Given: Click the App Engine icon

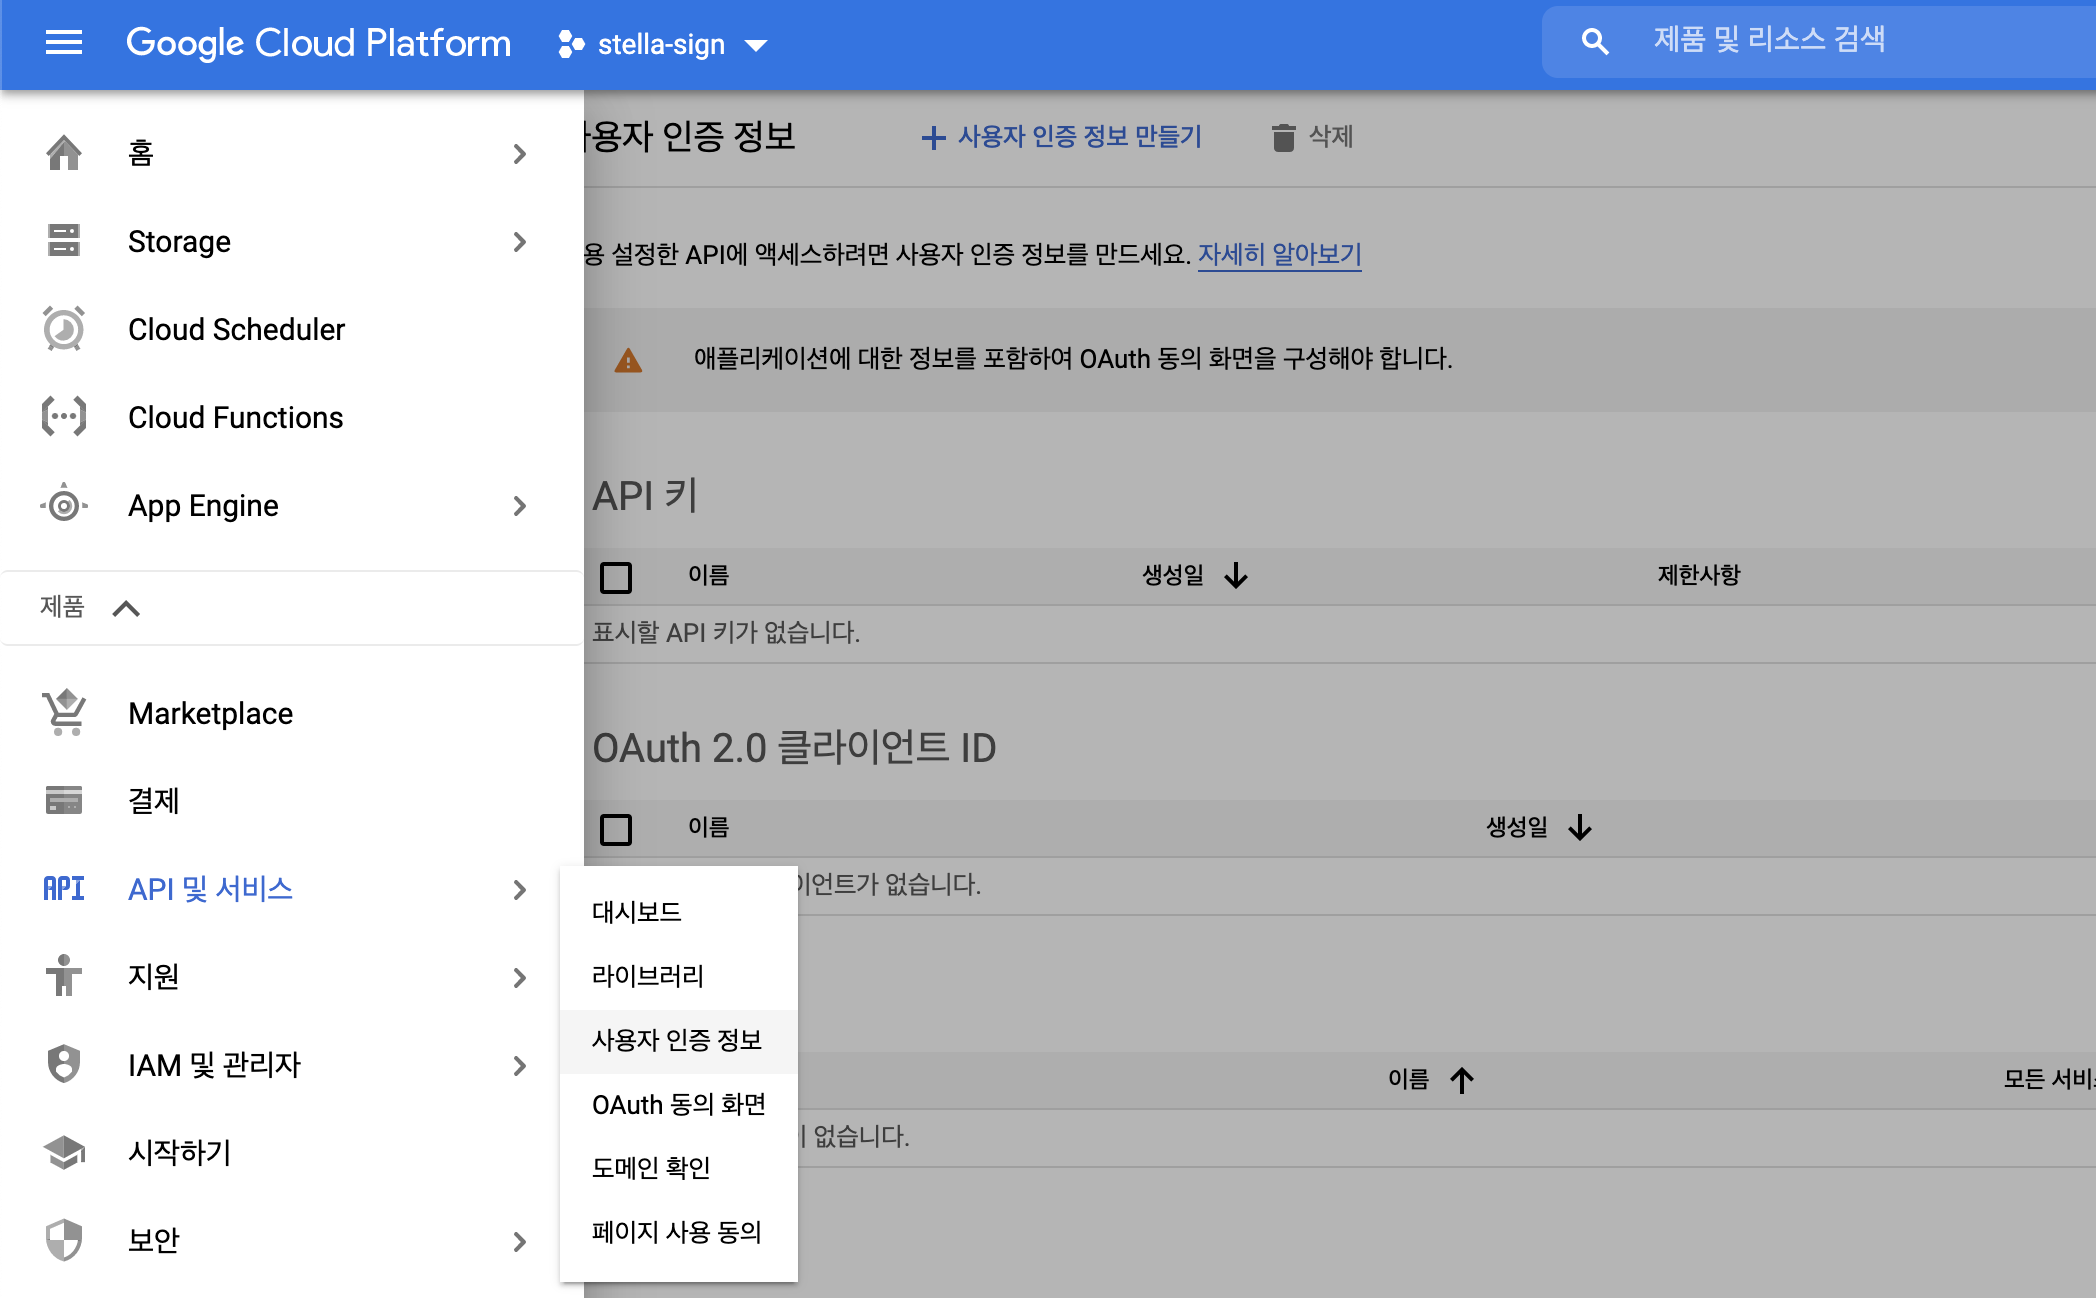Looking at the screenshot, I should click(x=64, y=505).
